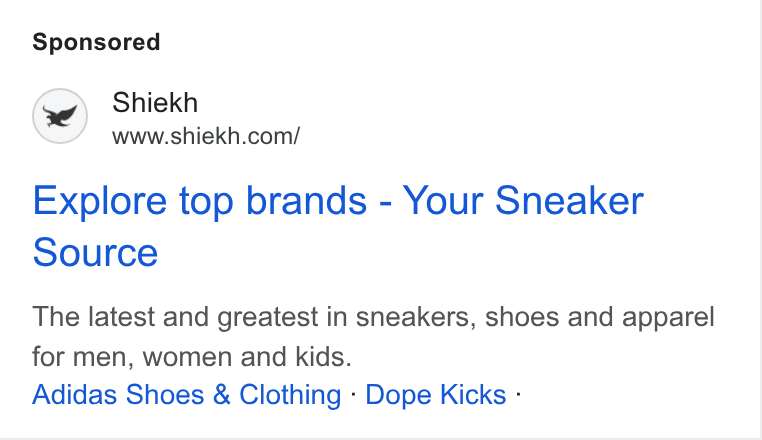Click the vertical divider on the right edge
Viewport: 762px width, 440px height.
[x=761, y=219]
